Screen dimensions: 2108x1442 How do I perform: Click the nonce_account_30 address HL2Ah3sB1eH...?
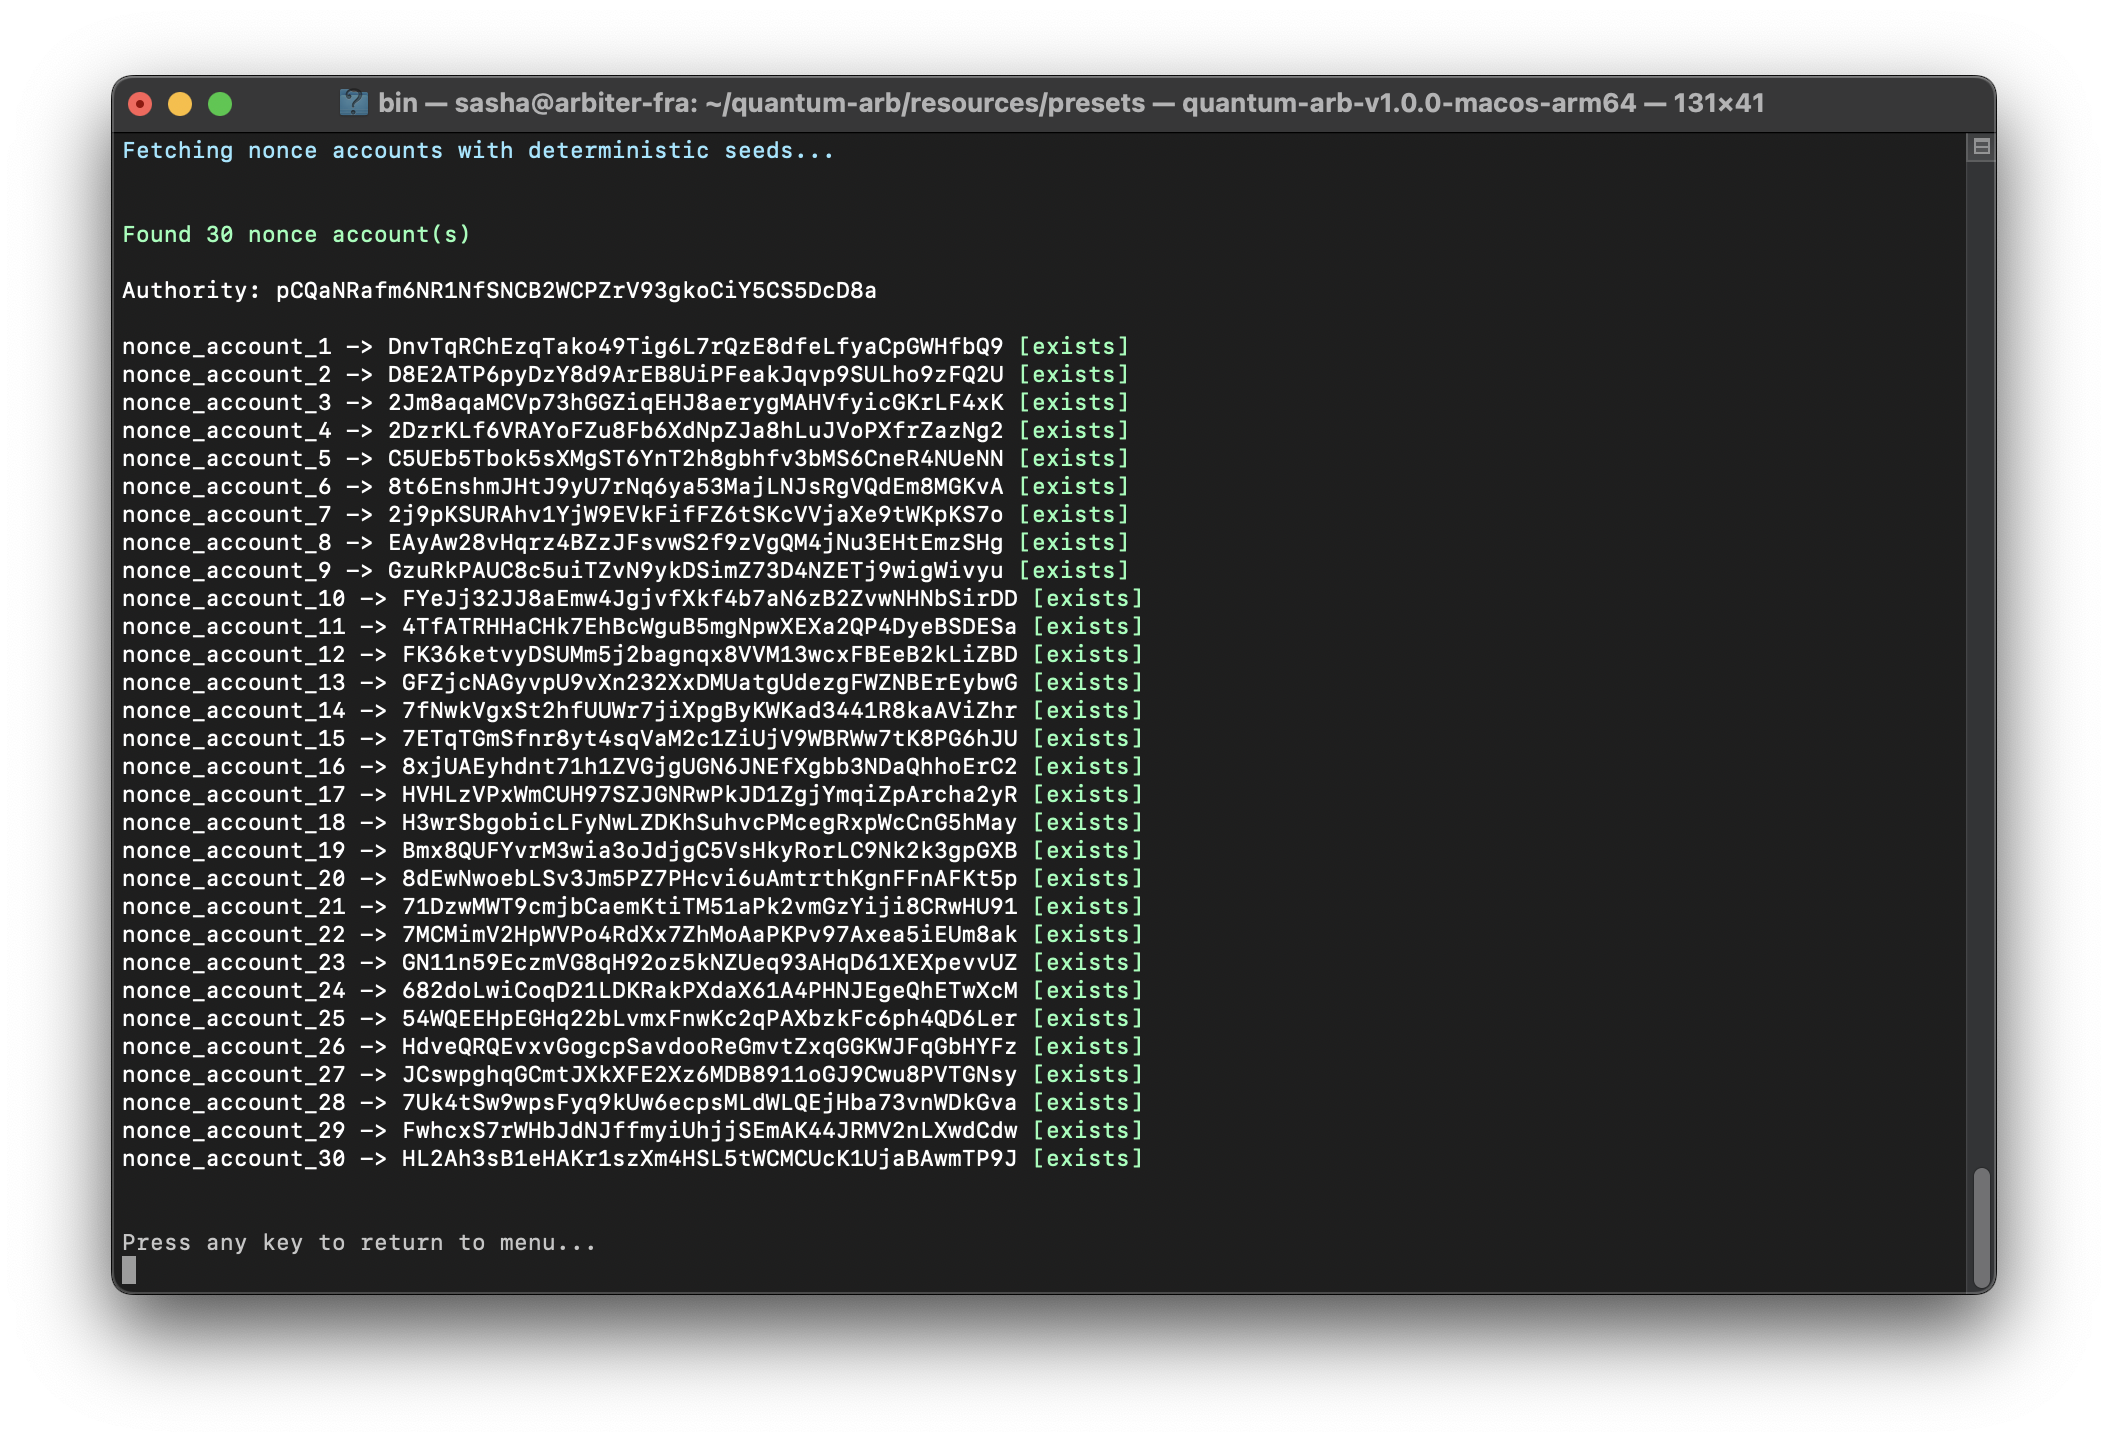pos(709,1159)
